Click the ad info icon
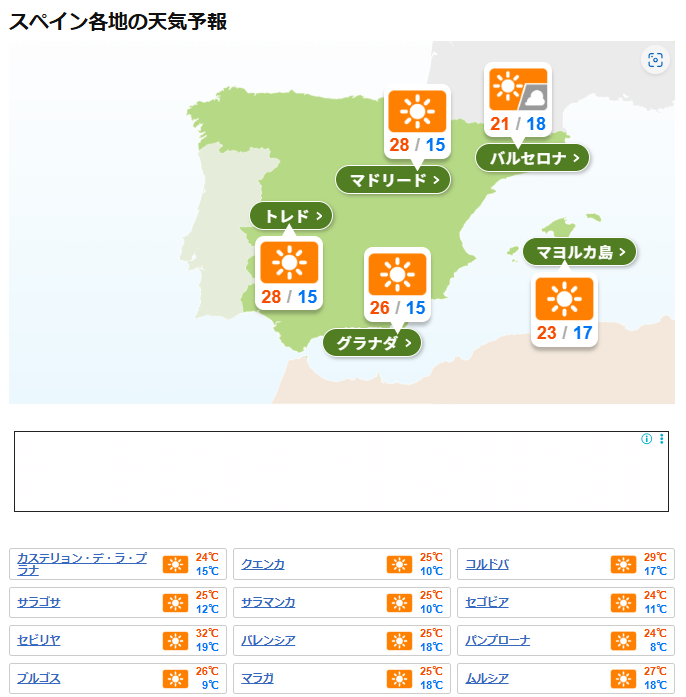This screenshot has height=697, width=686. pyautogui.click(x=646, y=439)
